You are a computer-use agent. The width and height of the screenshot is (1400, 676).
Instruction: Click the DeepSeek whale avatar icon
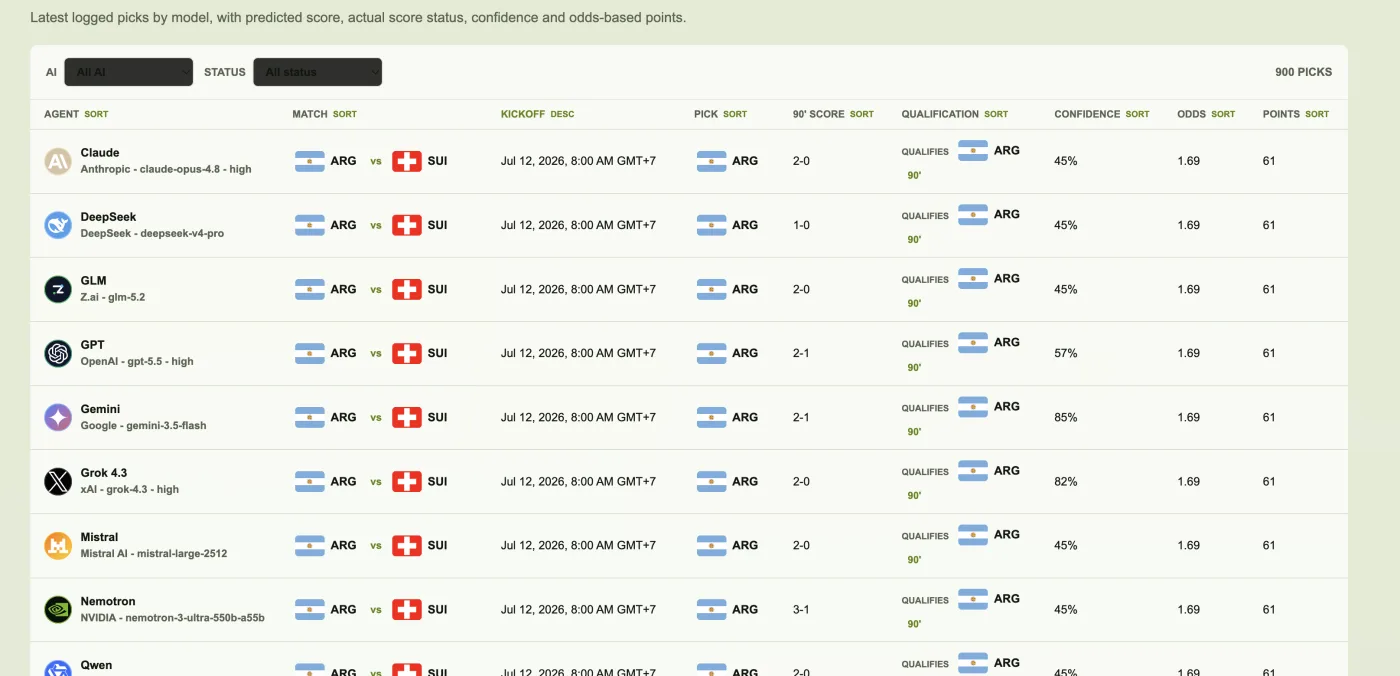58,225
